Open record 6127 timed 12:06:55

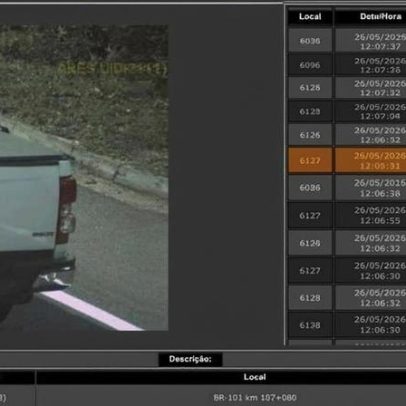(x=347, y=215)
